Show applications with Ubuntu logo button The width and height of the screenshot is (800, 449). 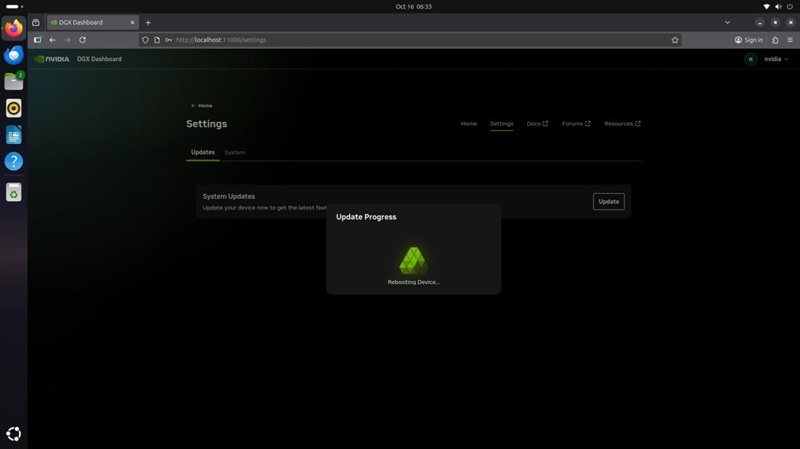click(14, 434)
